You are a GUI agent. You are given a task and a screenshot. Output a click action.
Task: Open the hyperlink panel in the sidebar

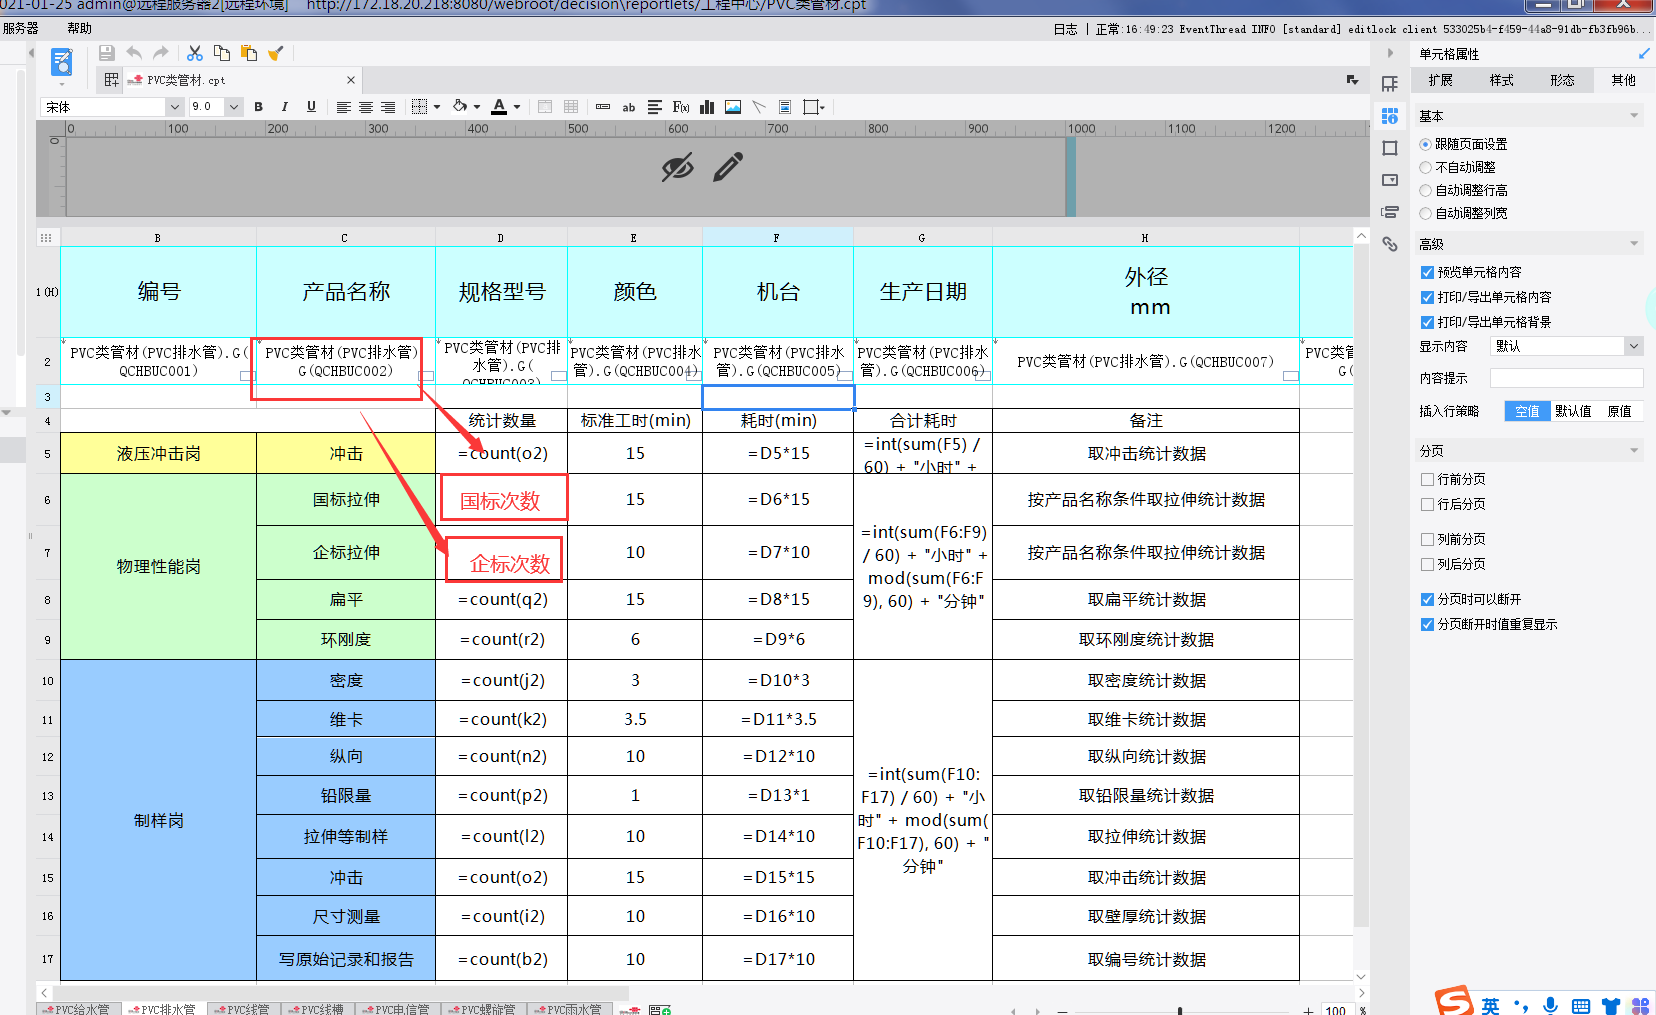(1390, 243)
